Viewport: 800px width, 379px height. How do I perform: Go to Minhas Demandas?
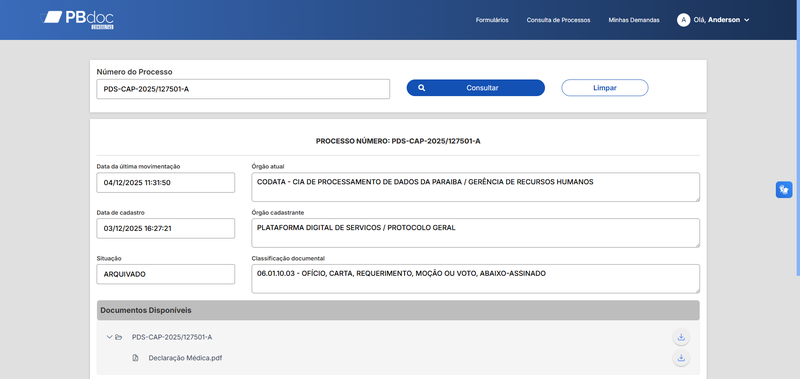(634, 20)
